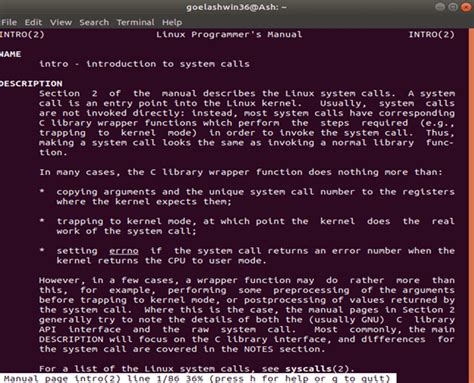
Task: Click the bullet line starting 'trapping to kernel mode, at which'
Action: click(255, 221)
